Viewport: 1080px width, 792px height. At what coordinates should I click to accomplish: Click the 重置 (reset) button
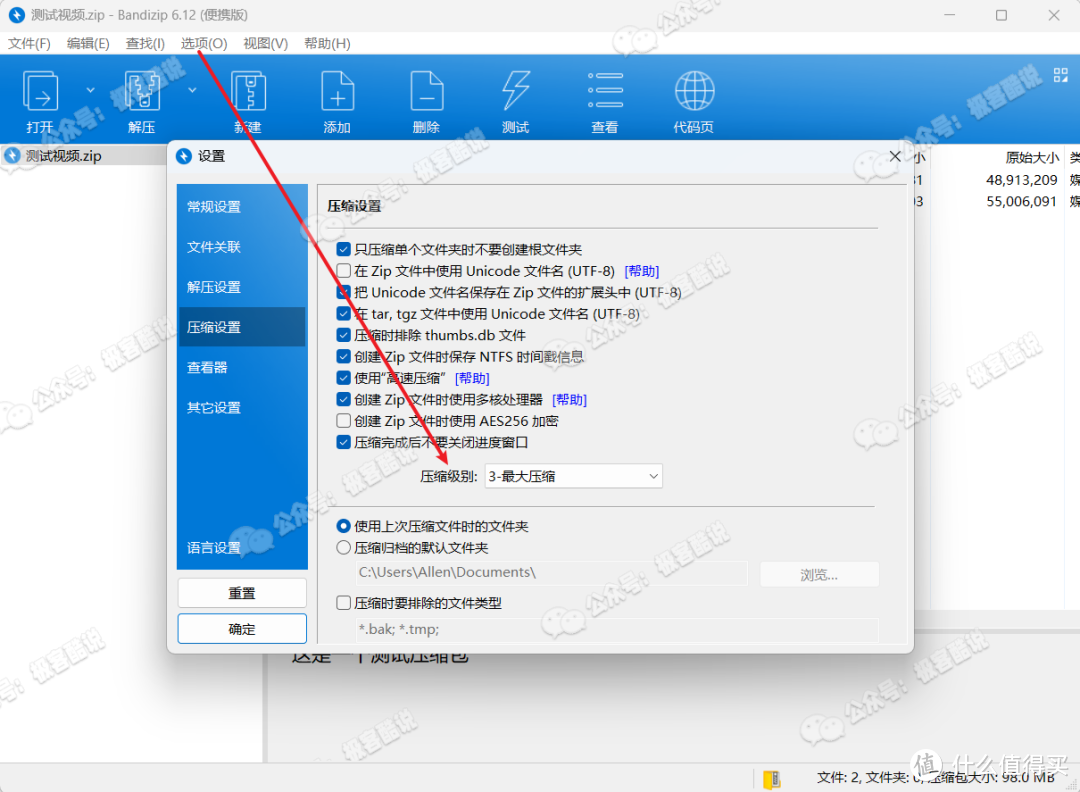(242, 593)
